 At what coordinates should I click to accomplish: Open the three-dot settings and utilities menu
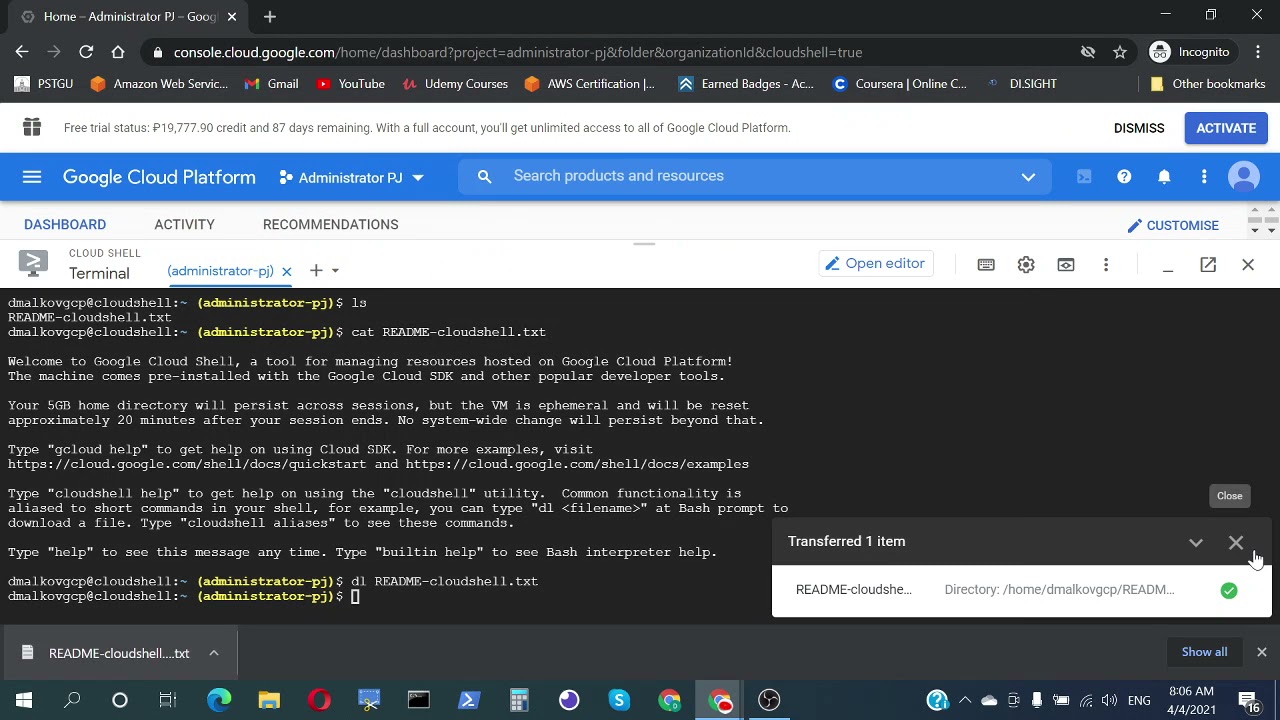[1204, 177]
